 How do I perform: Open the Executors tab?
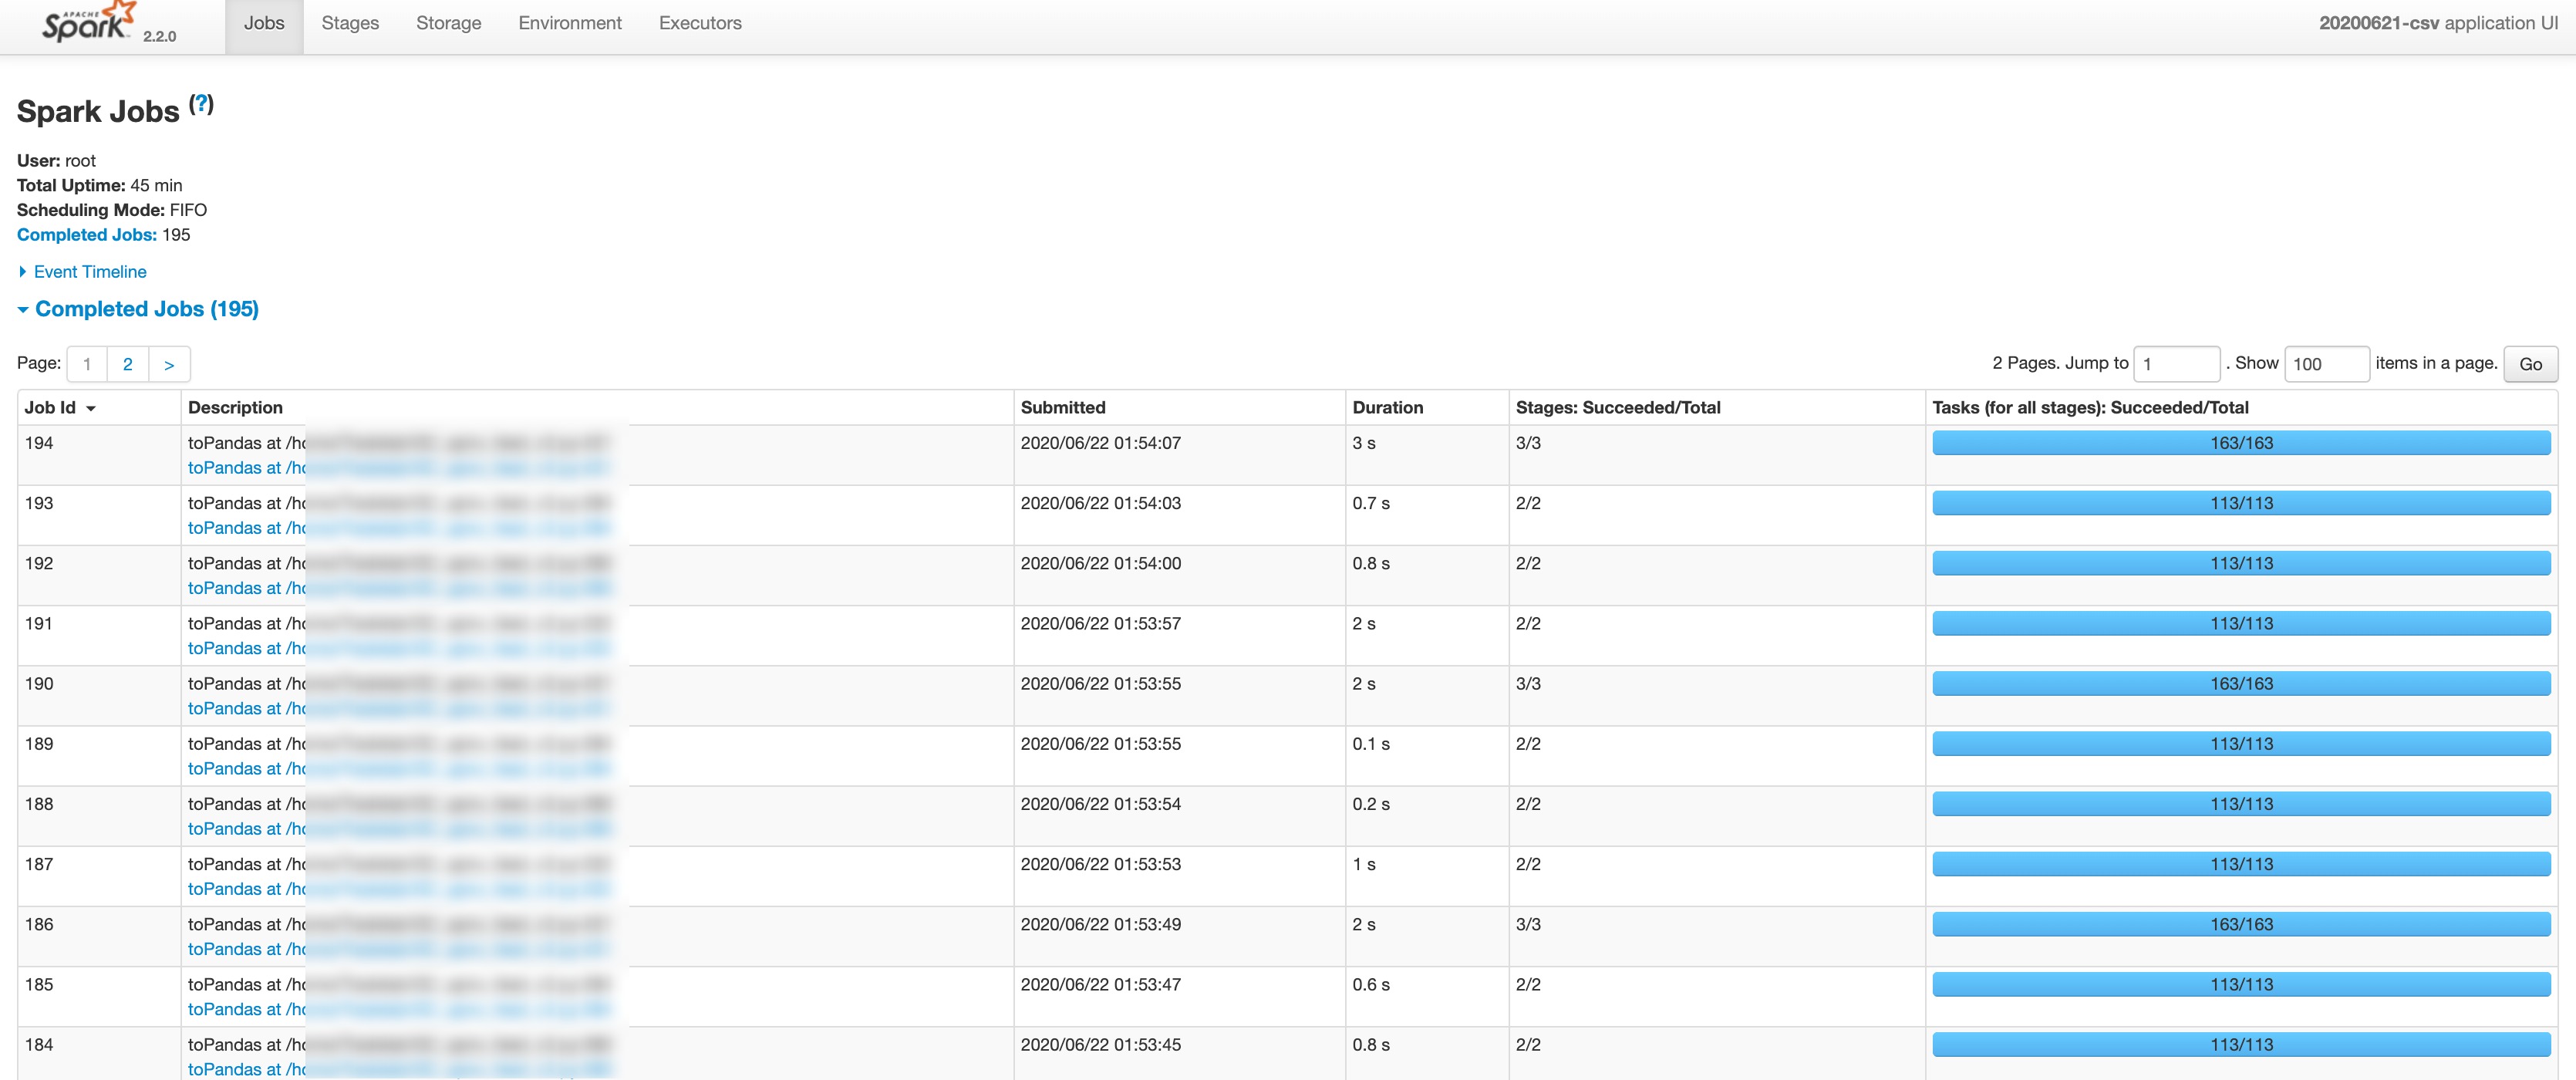coord(699,23)
